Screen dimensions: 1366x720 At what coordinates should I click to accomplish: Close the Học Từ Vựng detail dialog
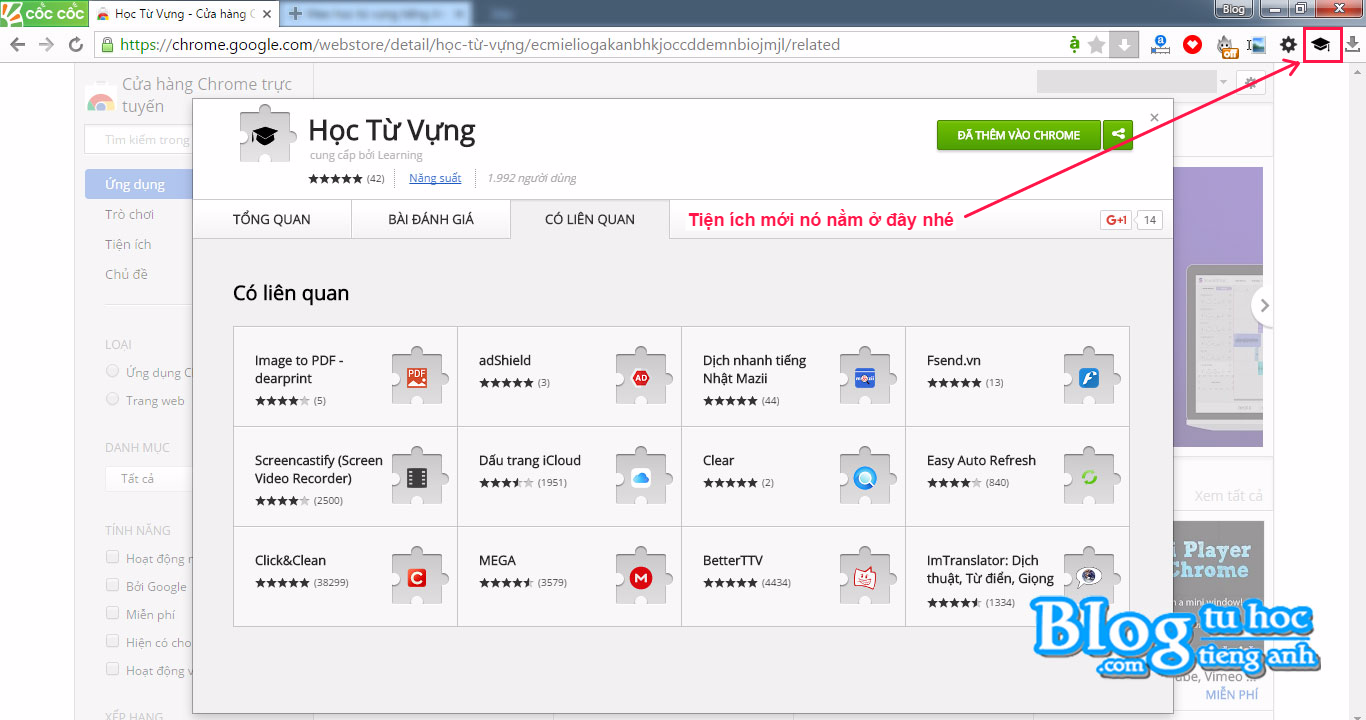pos(1154,117)
